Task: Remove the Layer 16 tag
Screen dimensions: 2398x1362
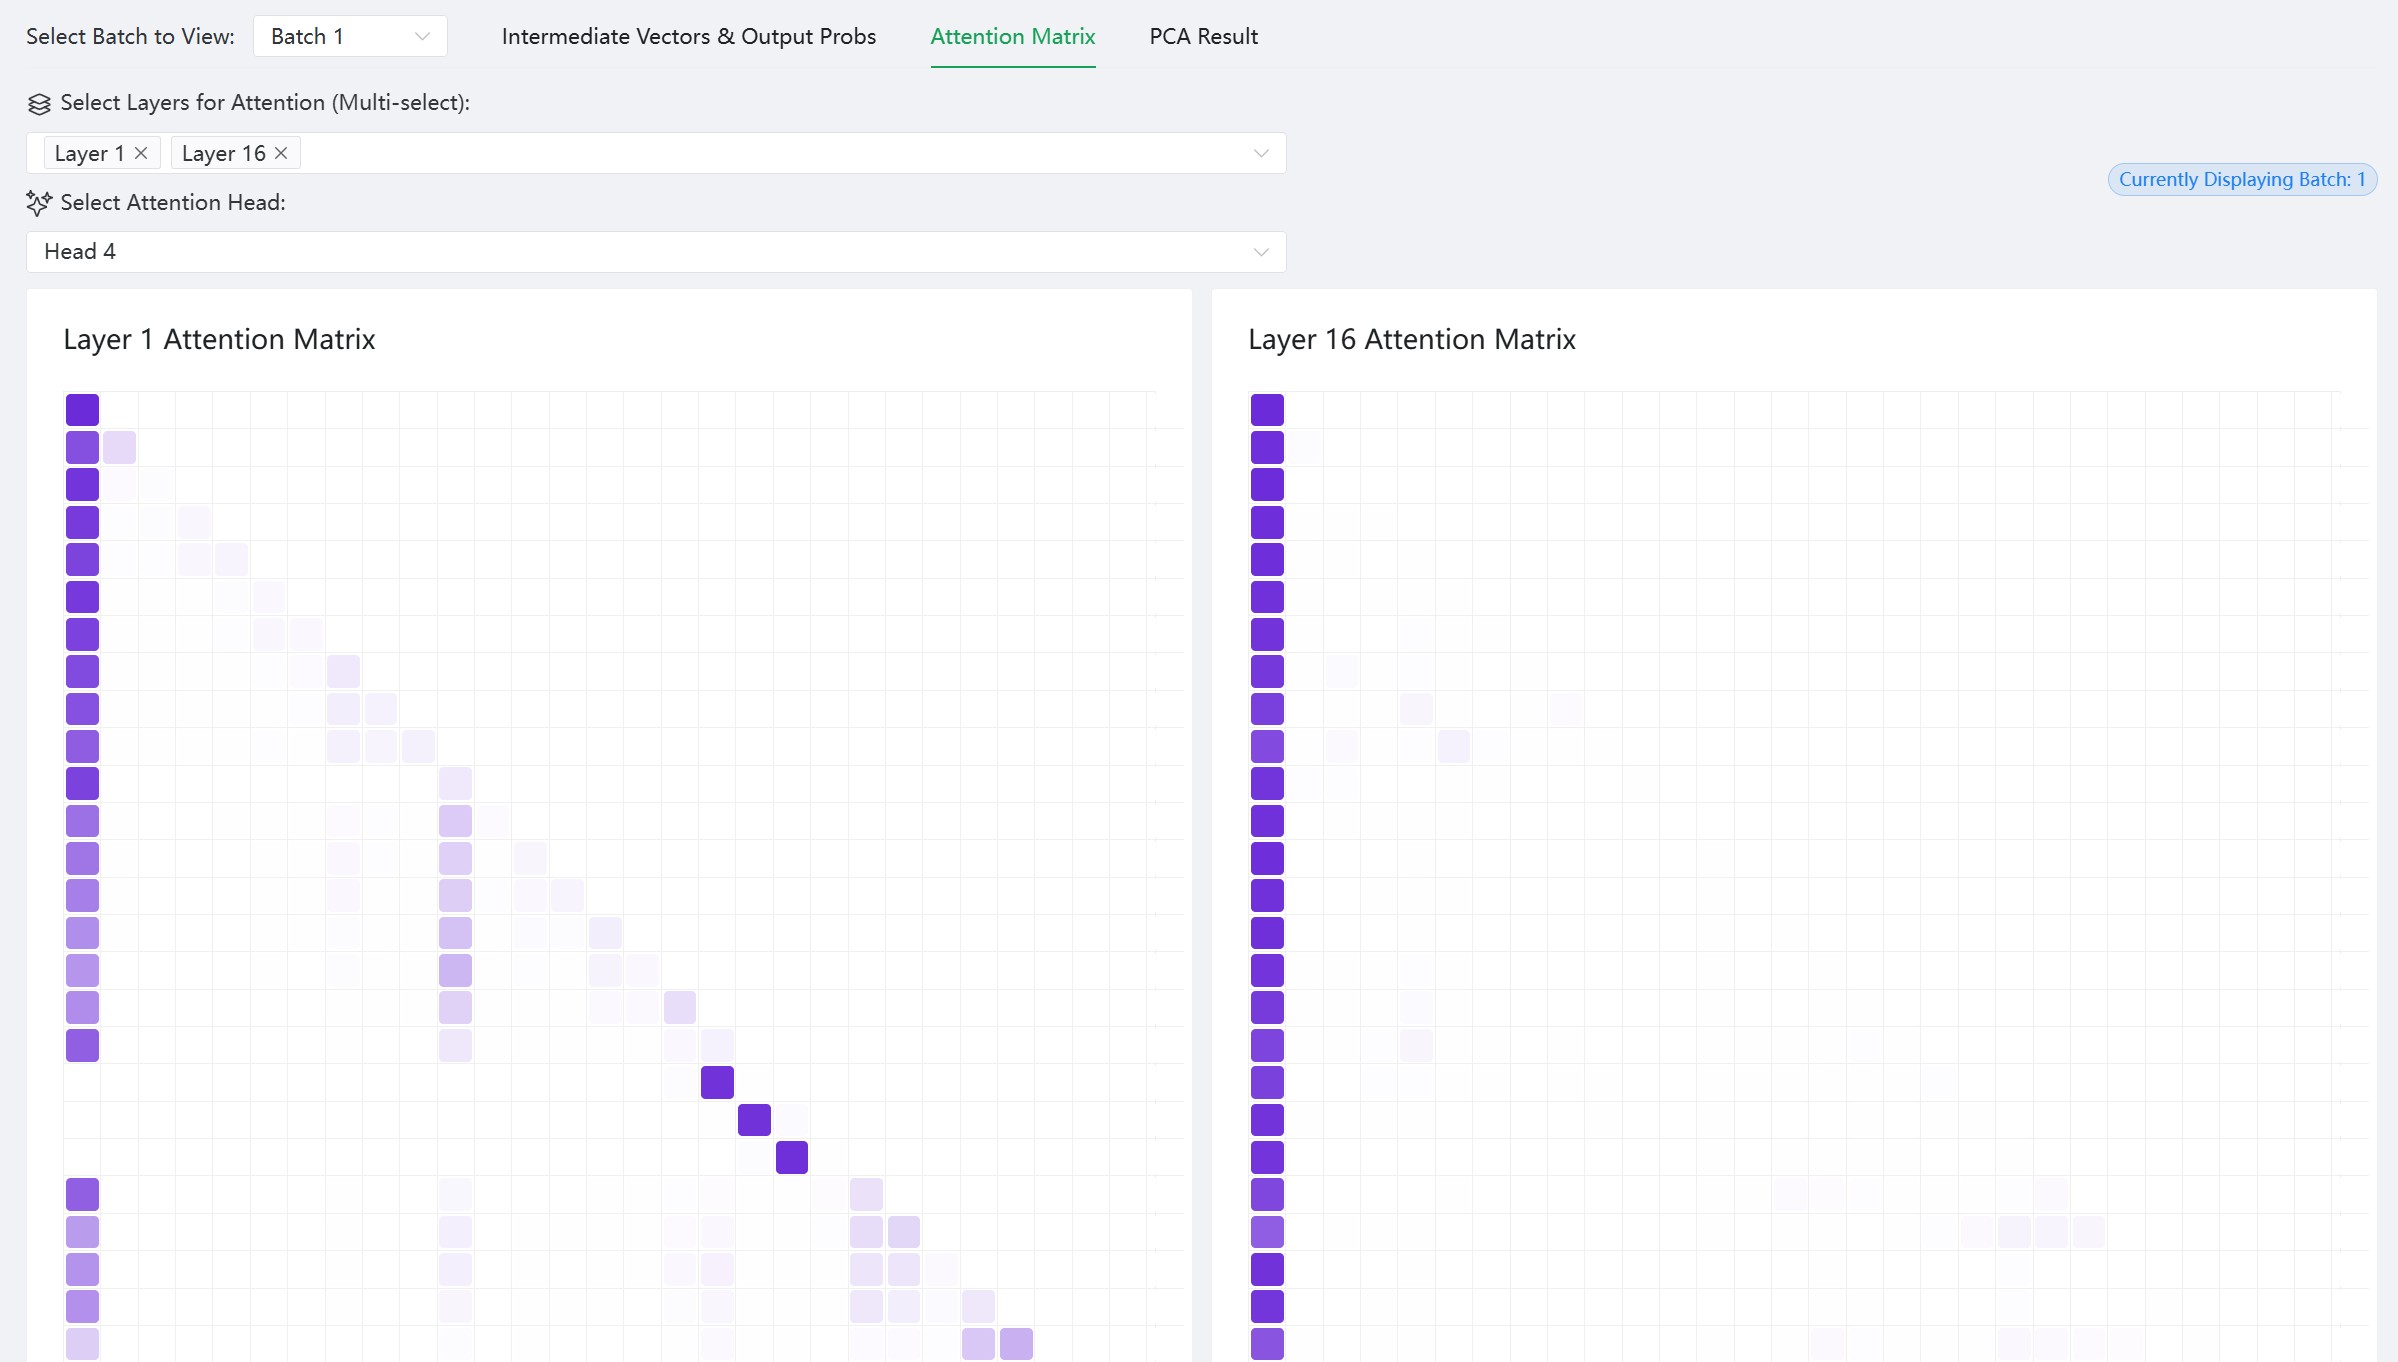Action: [x=281, y=153]
